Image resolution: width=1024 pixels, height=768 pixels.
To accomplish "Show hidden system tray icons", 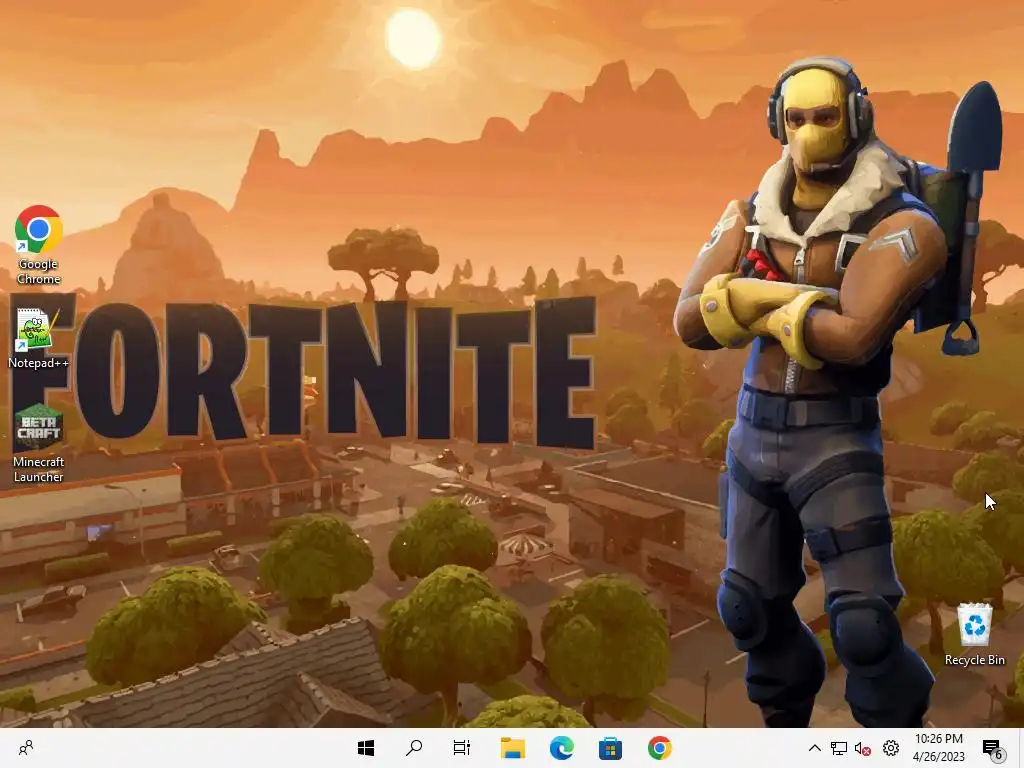I will tap(814, 748).
